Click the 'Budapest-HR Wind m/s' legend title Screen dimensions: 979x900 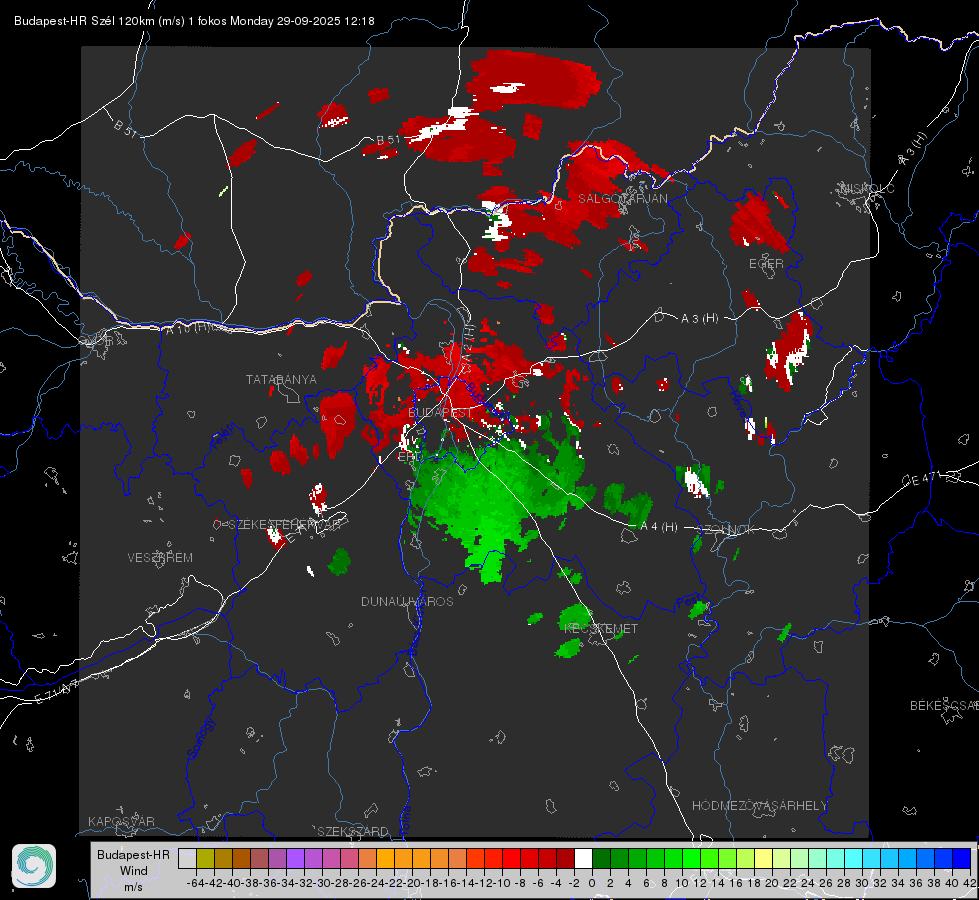coord(134,871)
